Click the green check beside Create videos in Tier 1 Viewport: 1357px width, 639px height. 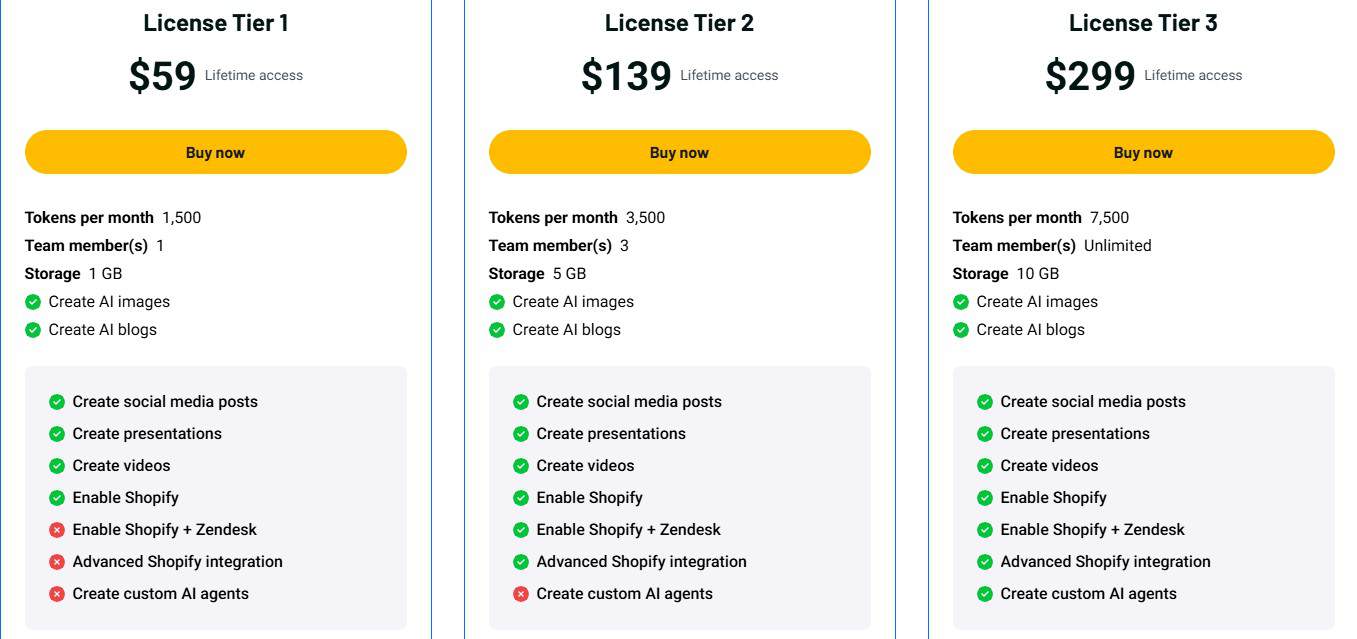57,465
